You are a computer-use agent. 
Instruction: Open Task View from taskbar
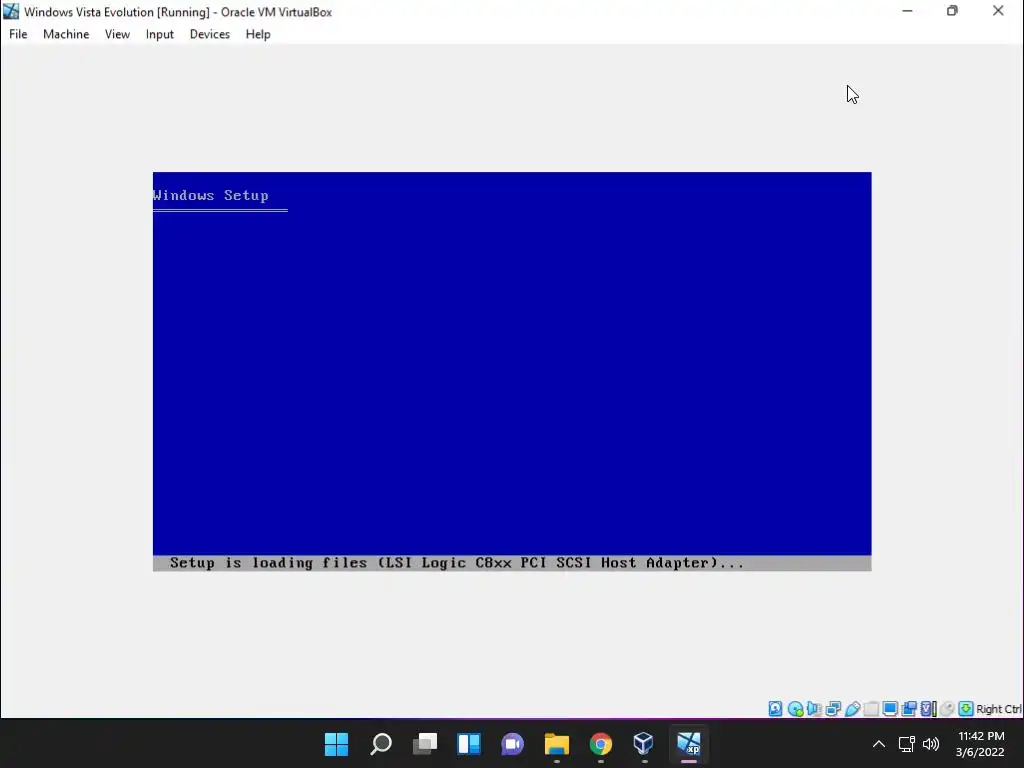point(425,744)
